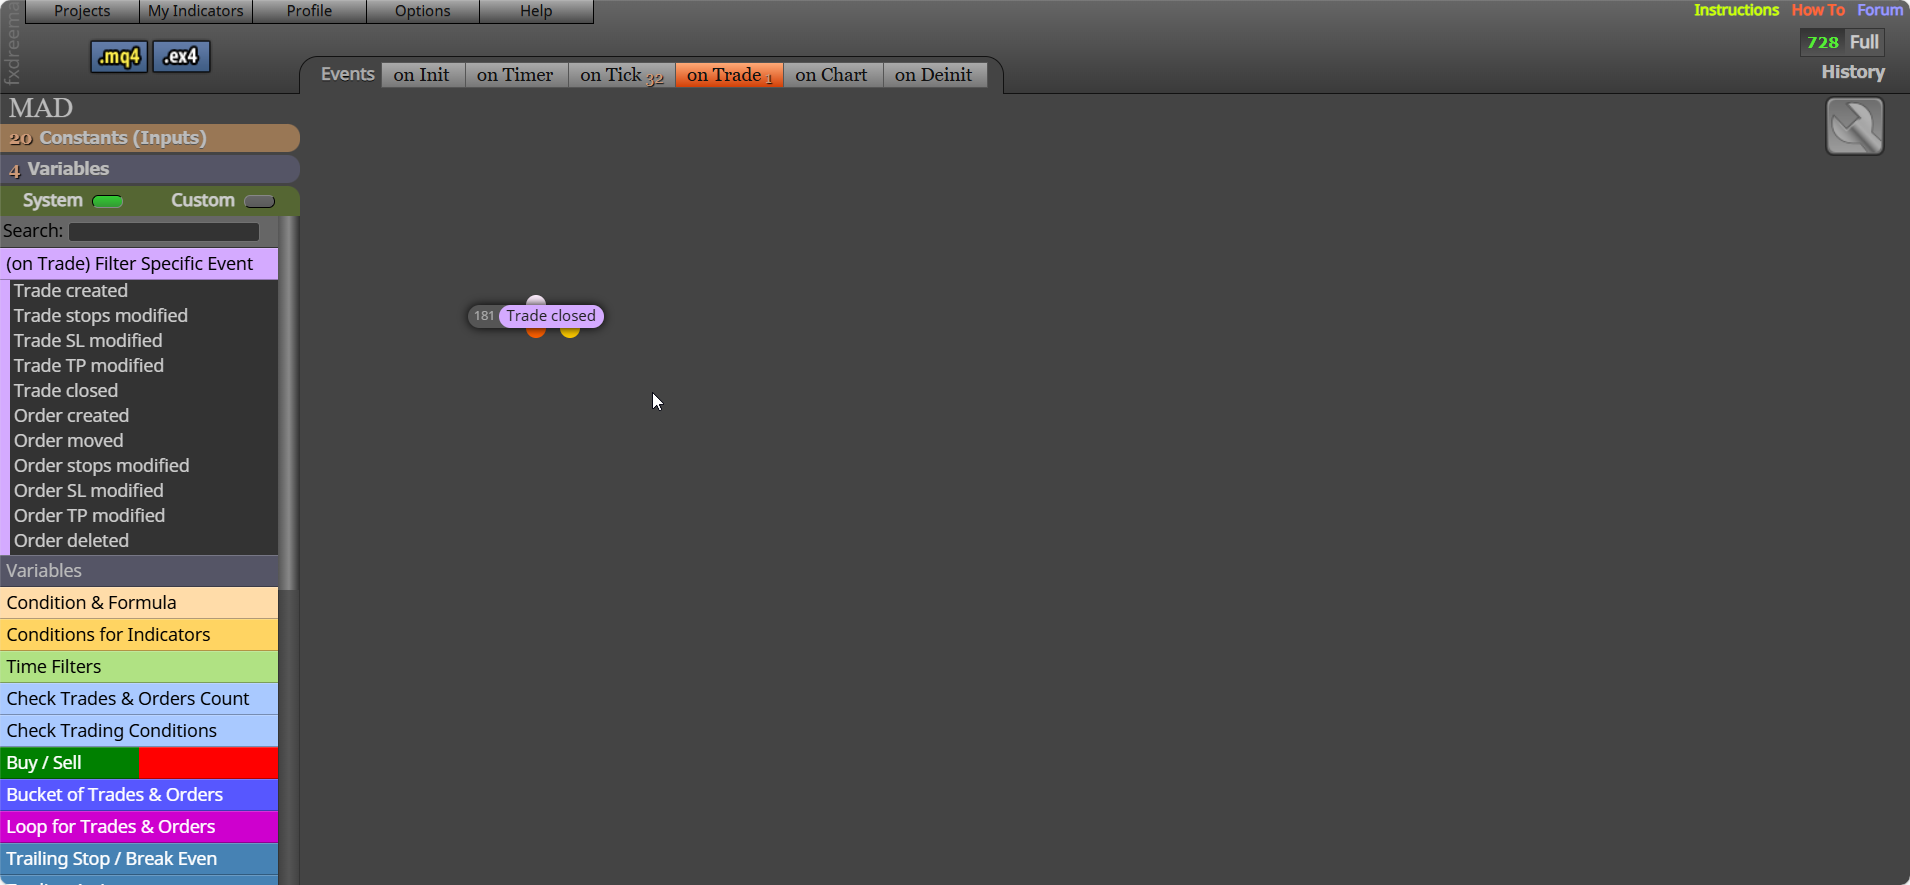The image size is (1910, 885).
Task: Expand Time Filters category
Action: coord(139,667)
